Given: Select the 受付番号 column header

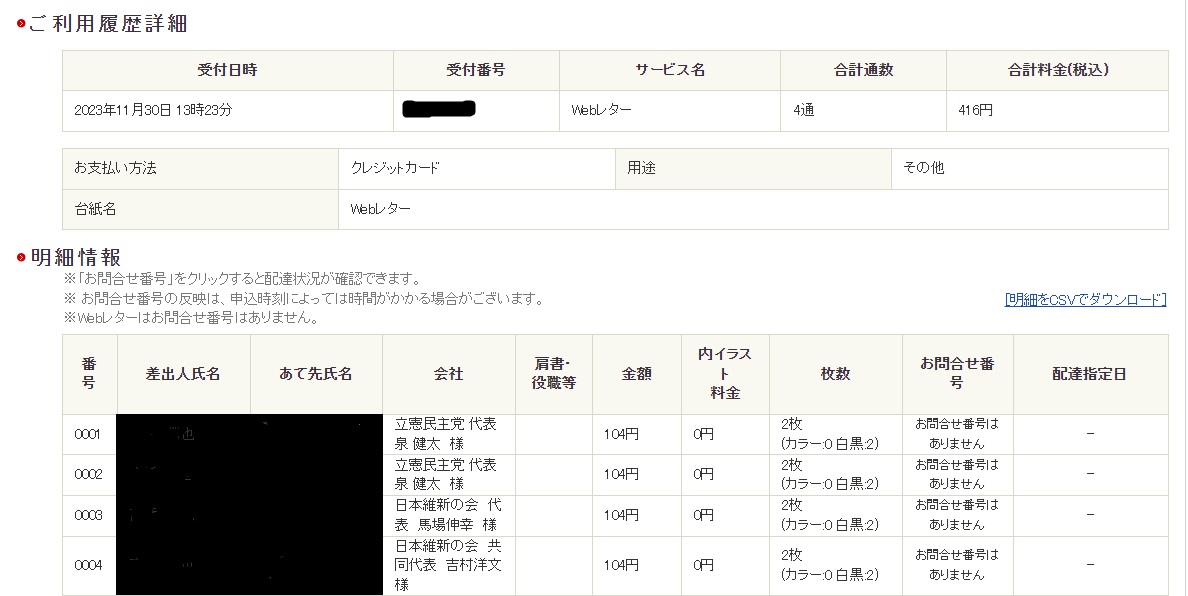Looking at the screenshot, I should coord(475,70).
